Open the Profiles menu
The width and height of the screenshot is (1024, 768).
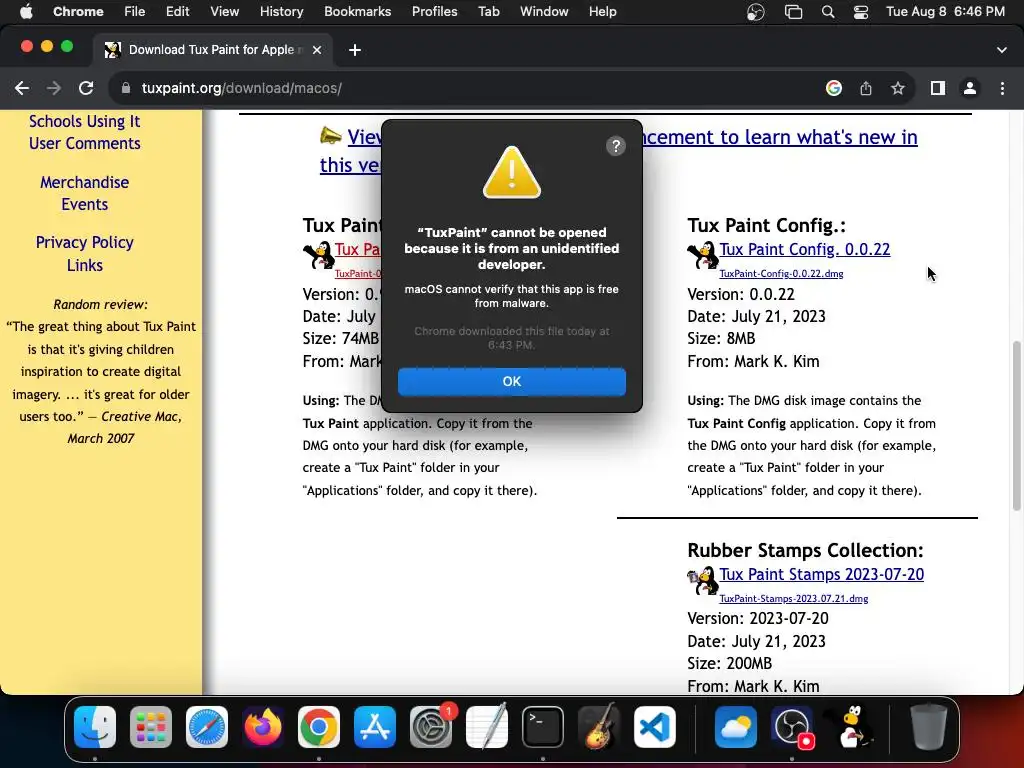[x=434, y=11]
